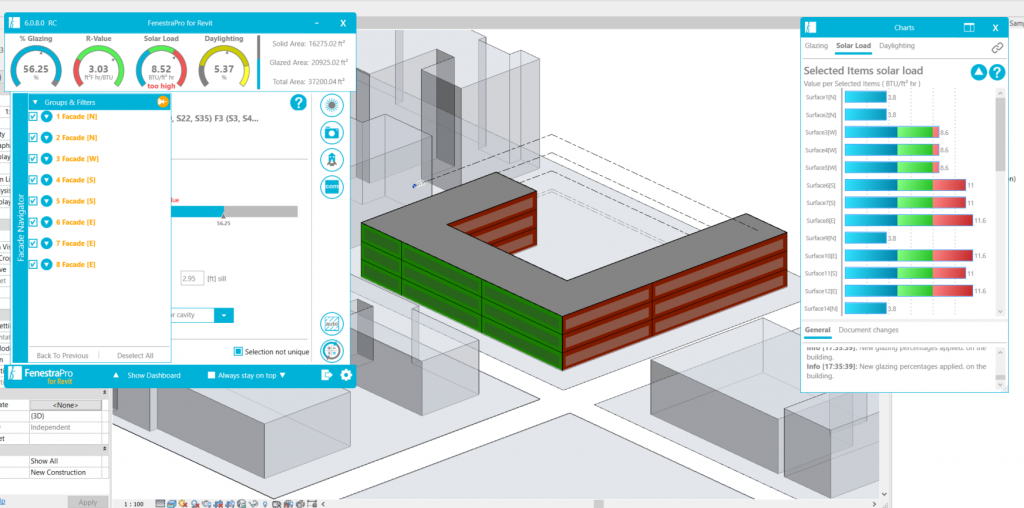Open Always stay on top dropdown arrow
Image resolution: width=1024 pixels, height=508 pixels.
click(x=282, y=375)
